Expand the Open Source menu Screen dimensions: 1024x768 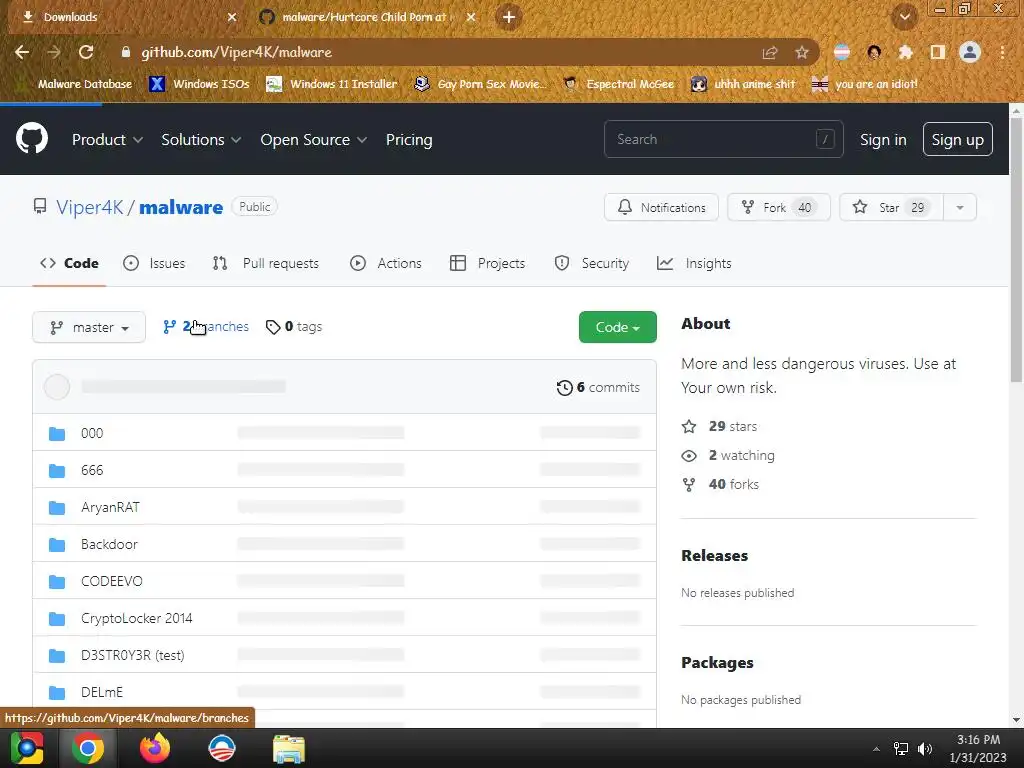(313, 139)
